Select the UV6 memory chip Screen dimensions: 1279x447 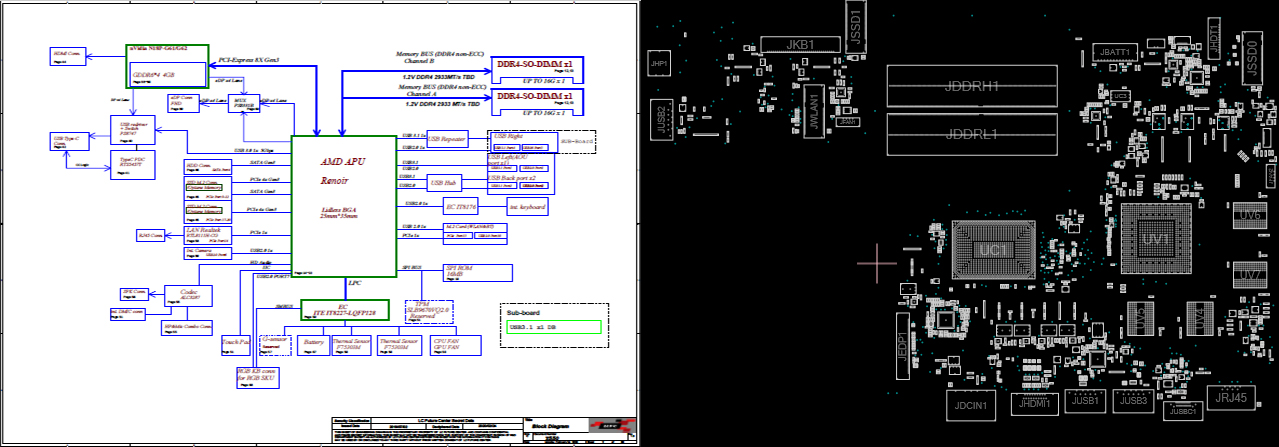click(1249, 215)
